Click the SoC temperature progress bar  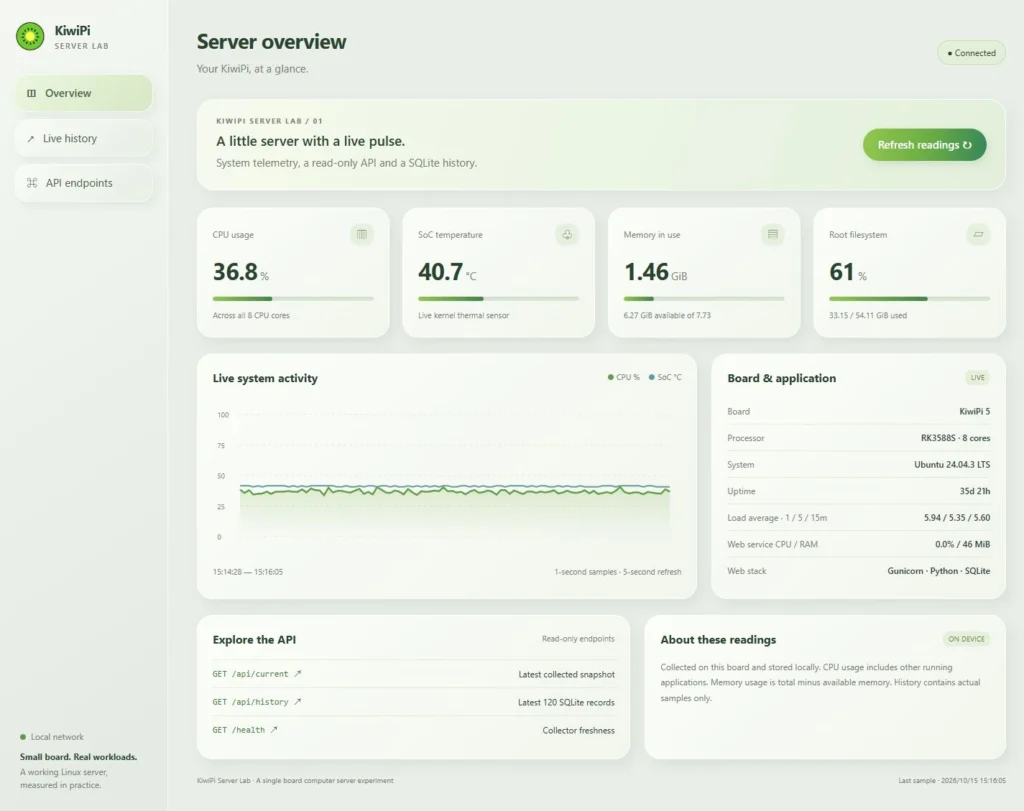(x=498, y=298)
